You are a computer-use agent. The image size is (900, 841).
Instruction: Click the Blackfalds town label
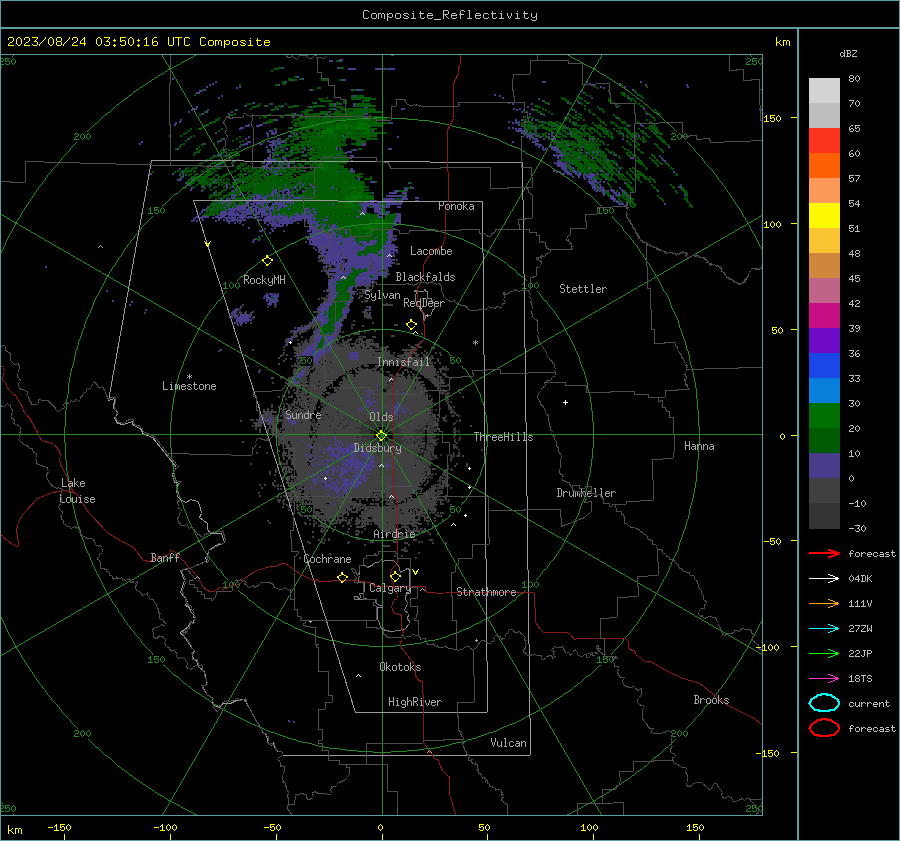tap(425, 277)
